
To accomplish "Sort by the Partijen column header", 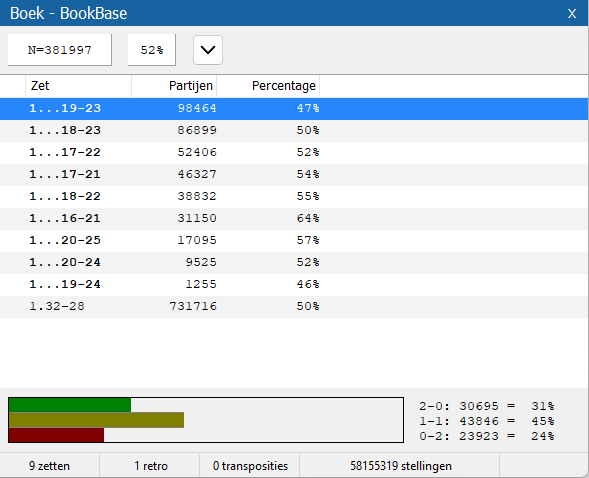I will (x=174, y=86).
